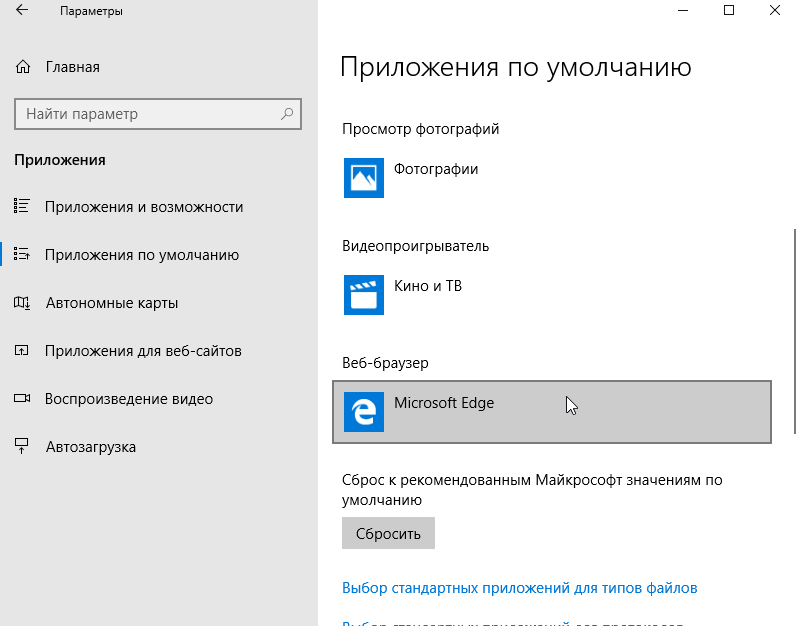Click the Автономные карты map icon

(x=21, y=303)
